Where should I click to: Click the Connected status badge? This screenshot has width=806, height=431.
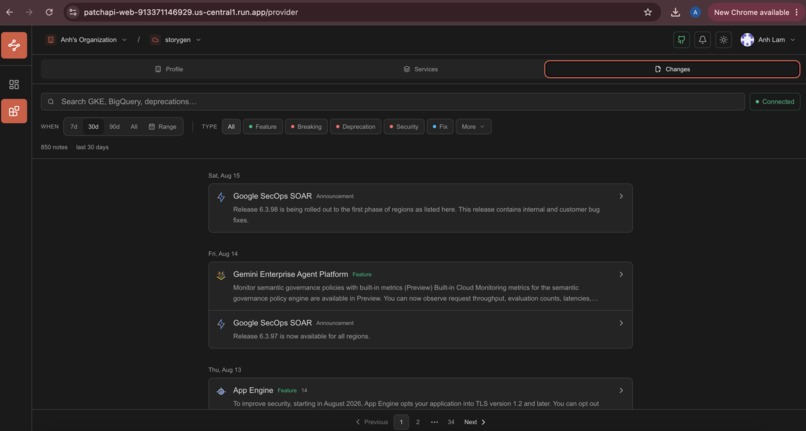(x=775, y=102)
